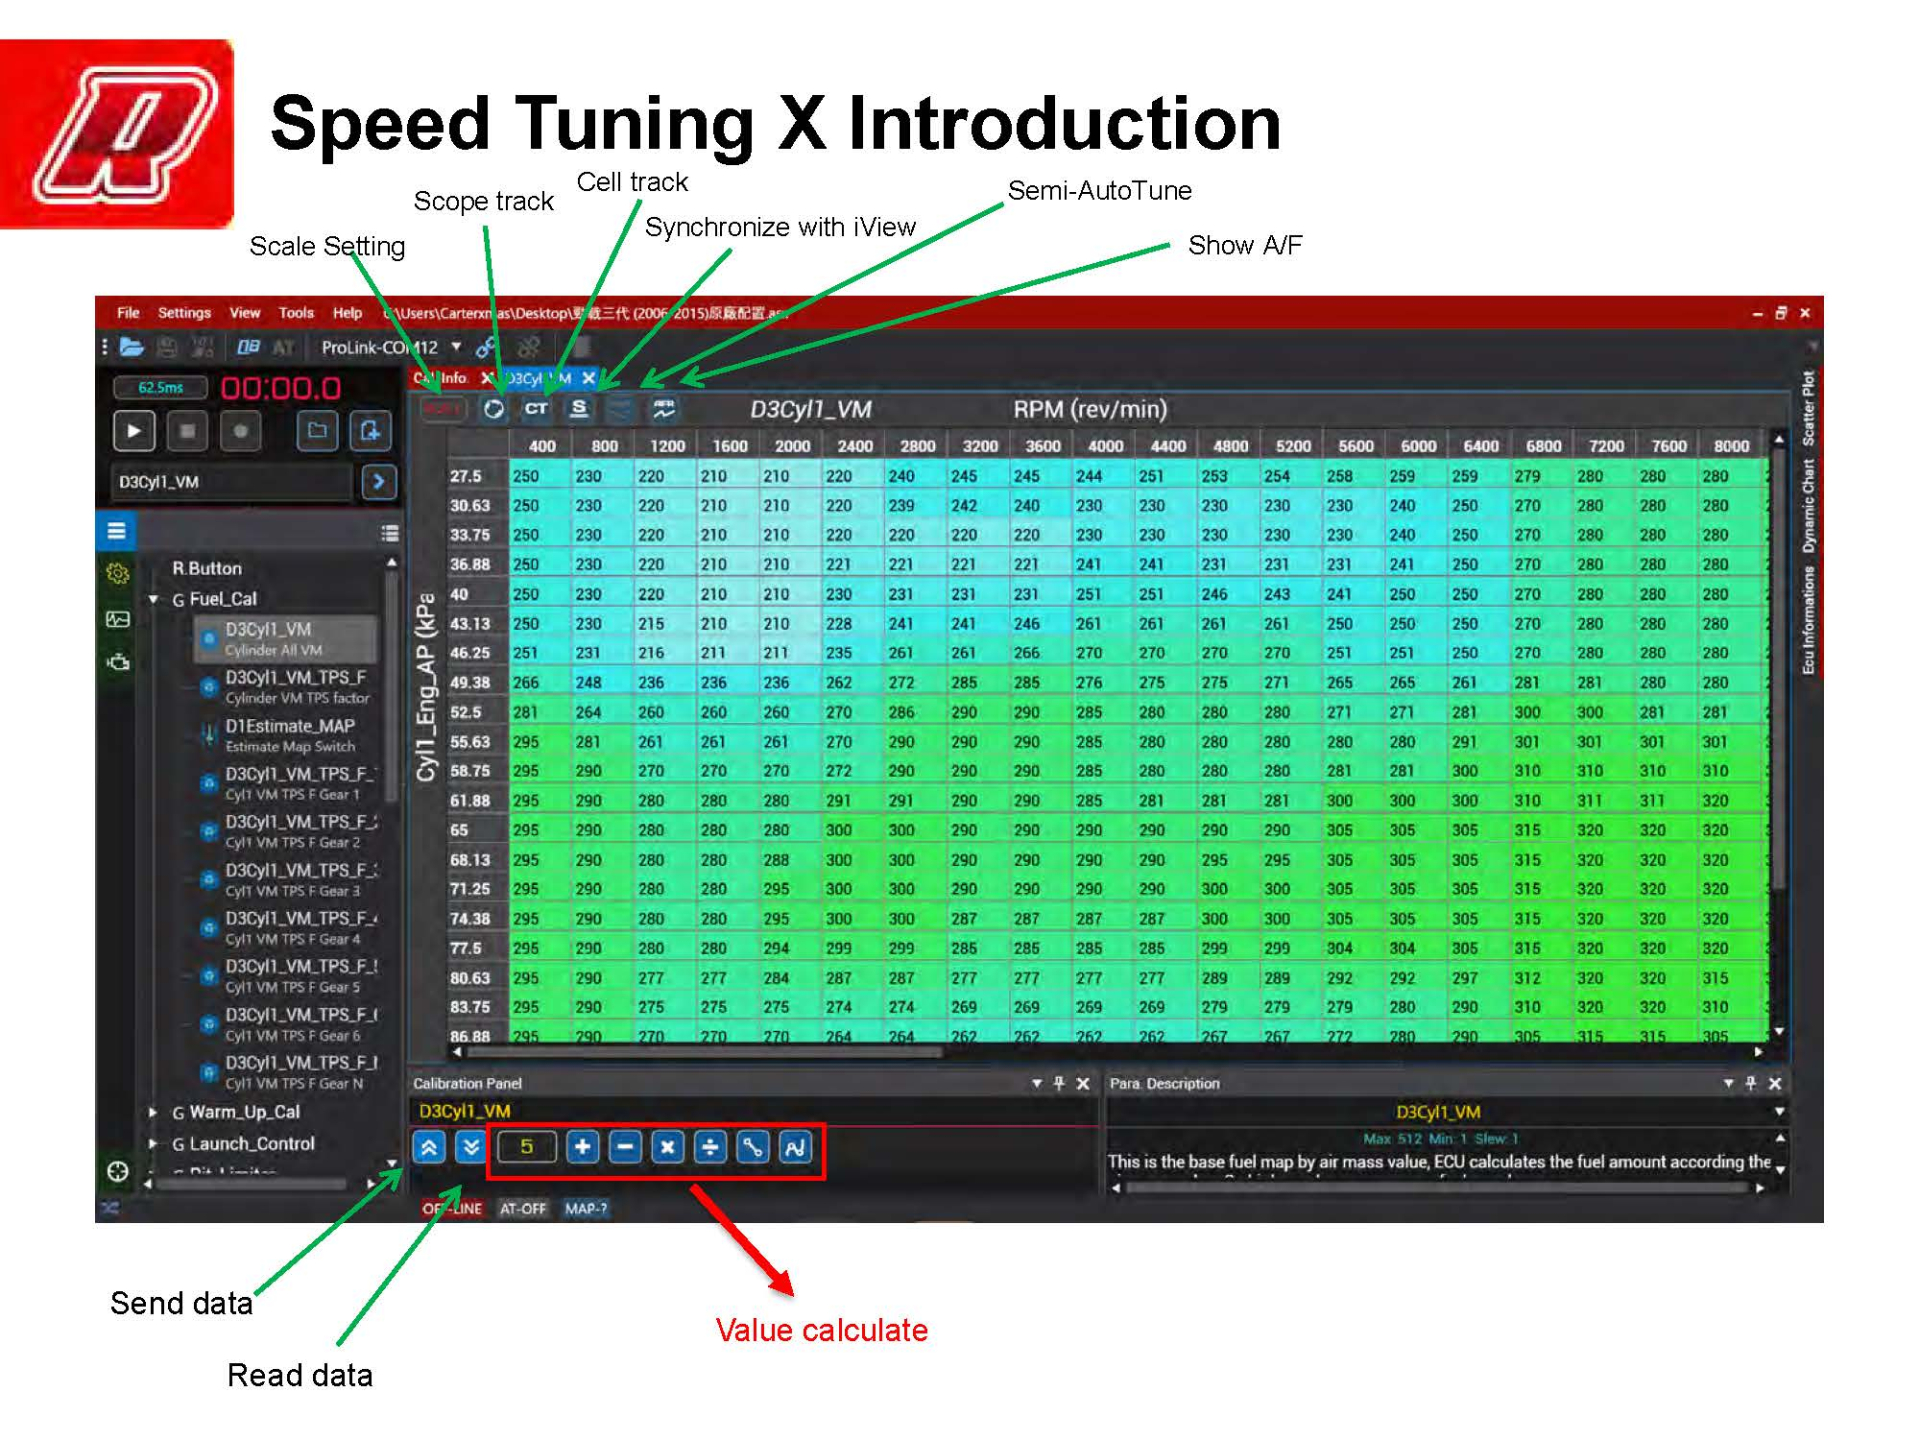The width and height of the screenshot is (1920, 1440).
Task: Start logging with the Play button
Action: tap(134, 431)
